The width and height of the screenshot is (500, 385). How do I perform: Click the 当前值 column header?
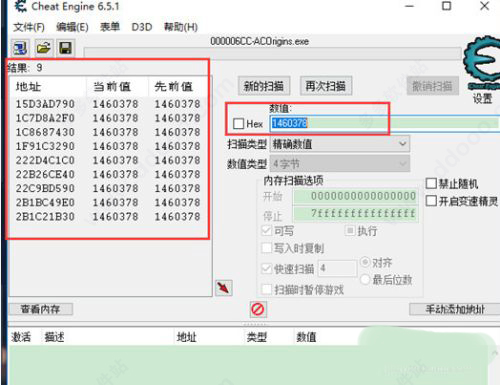[112, 87]
